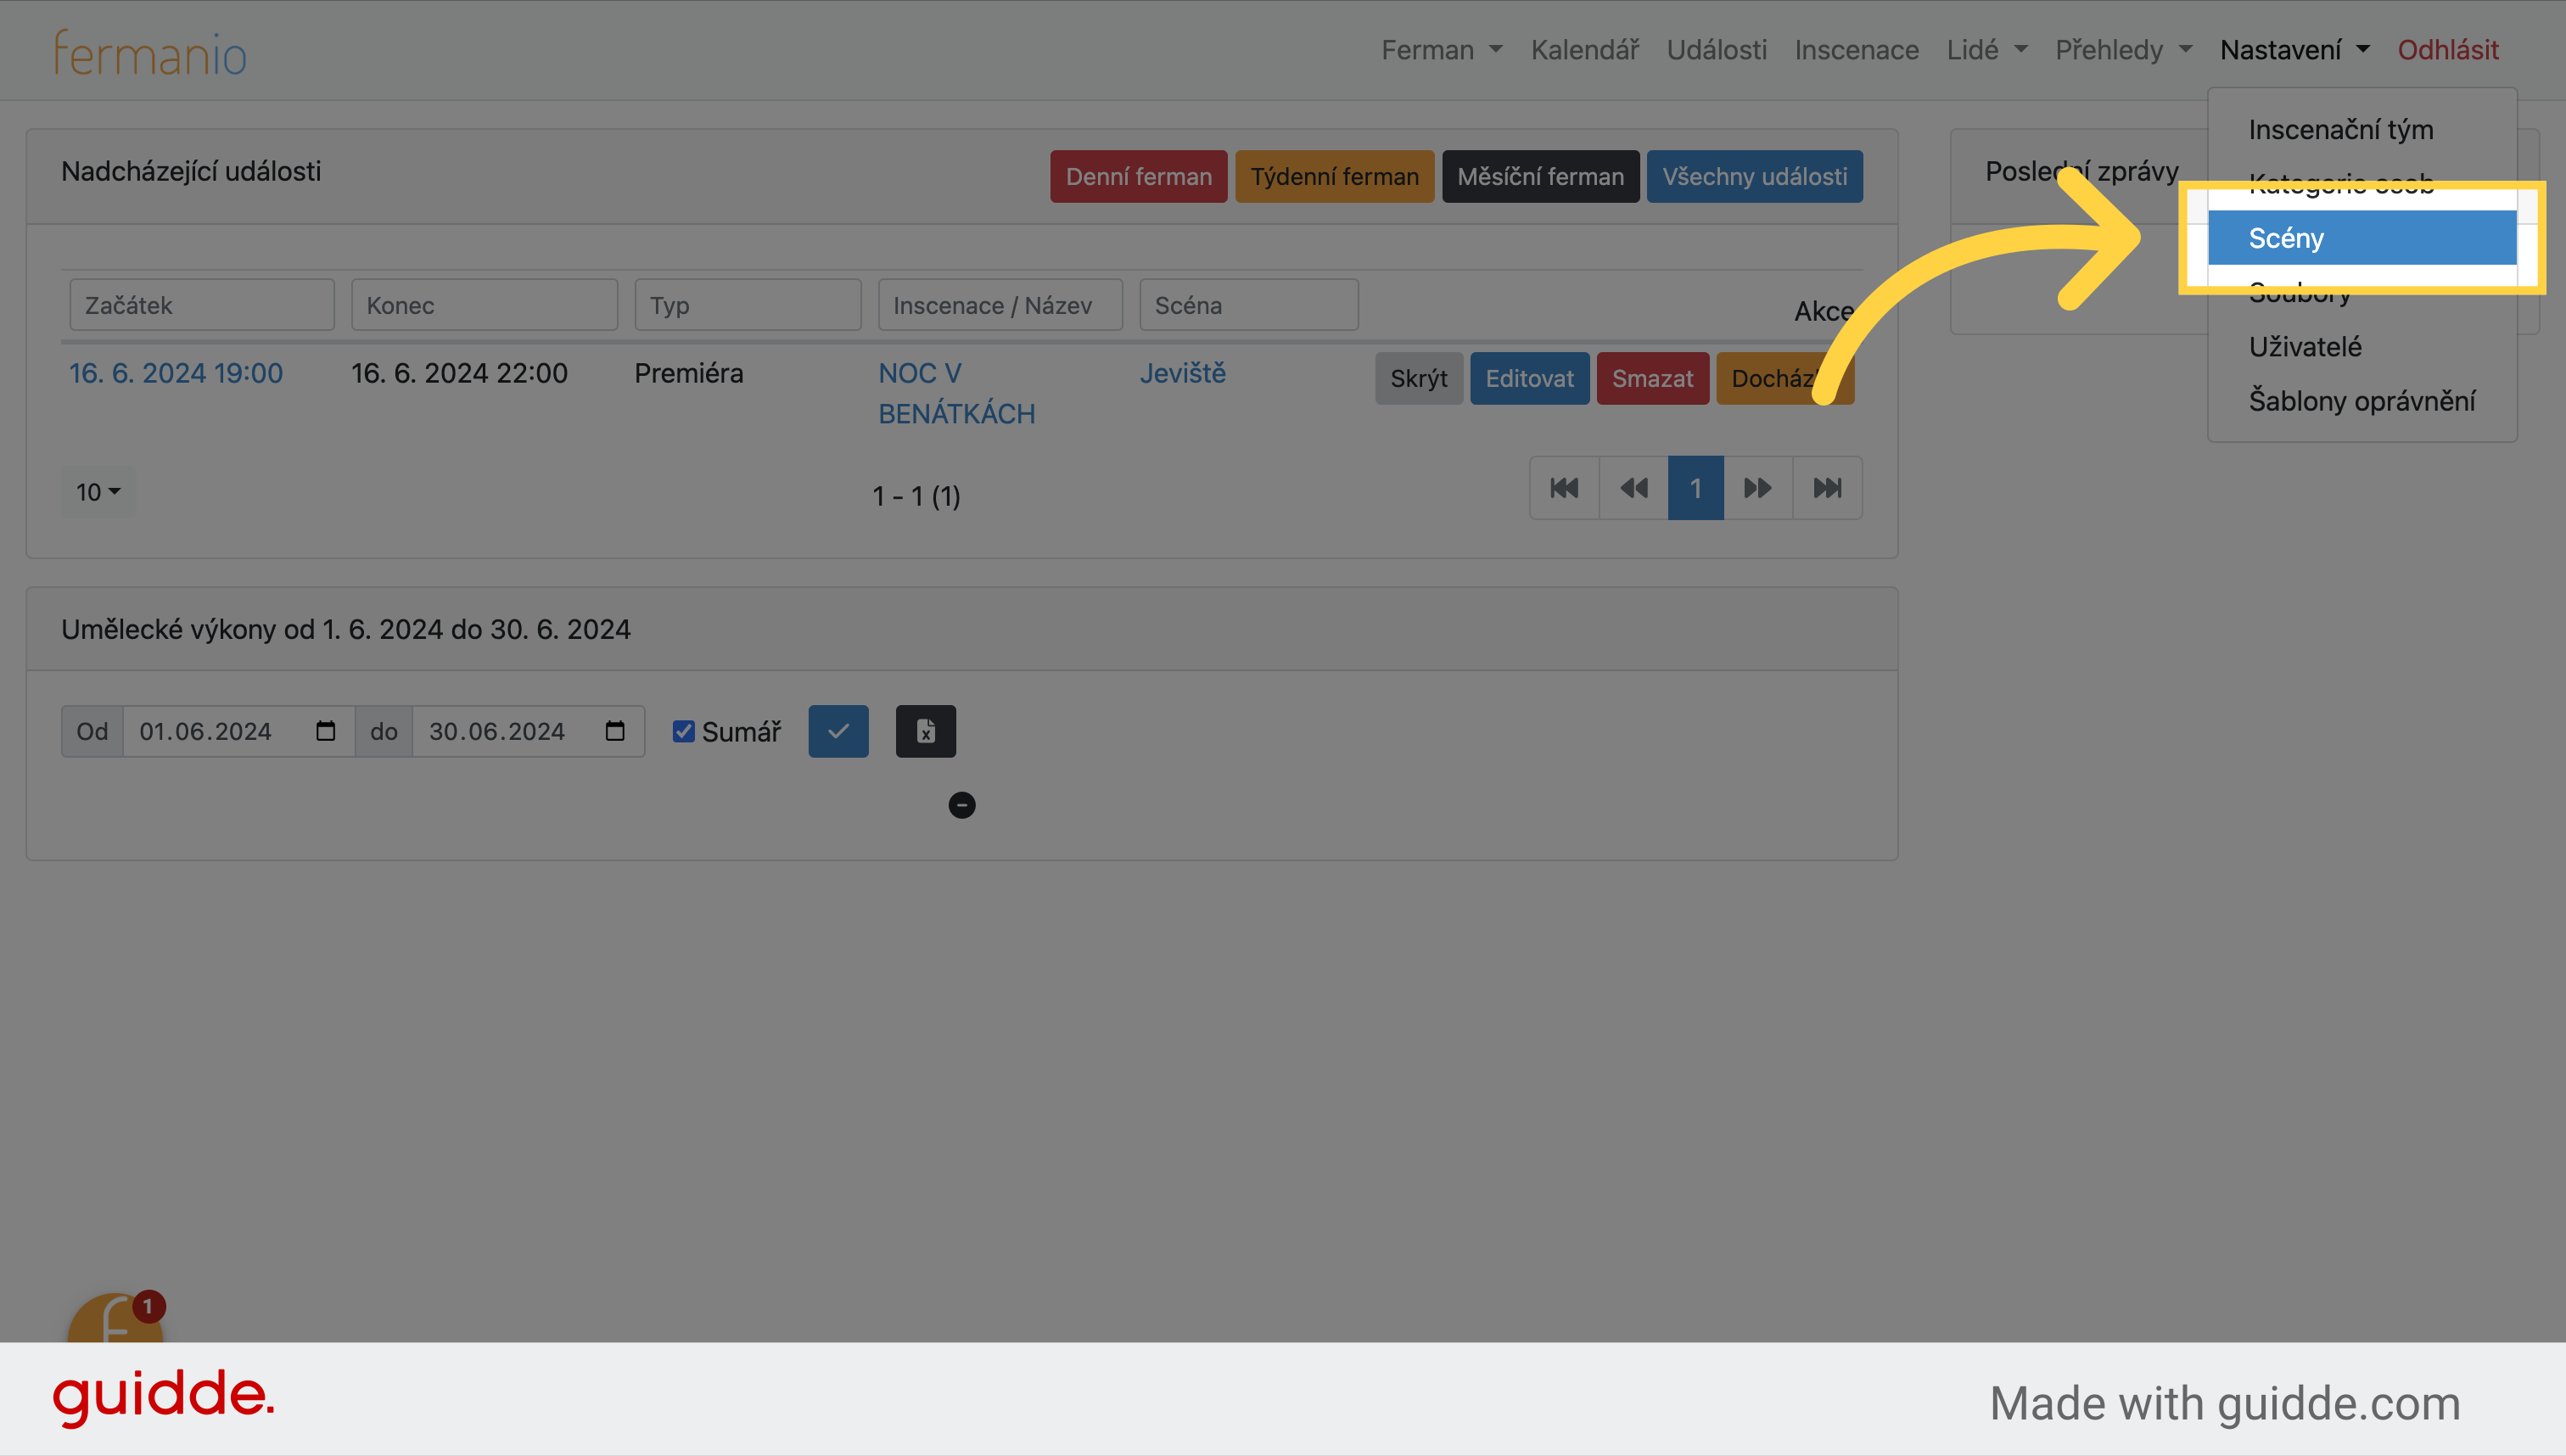
Task: Open the Týdenní ferman view
Action: [x=1334, y=177]
